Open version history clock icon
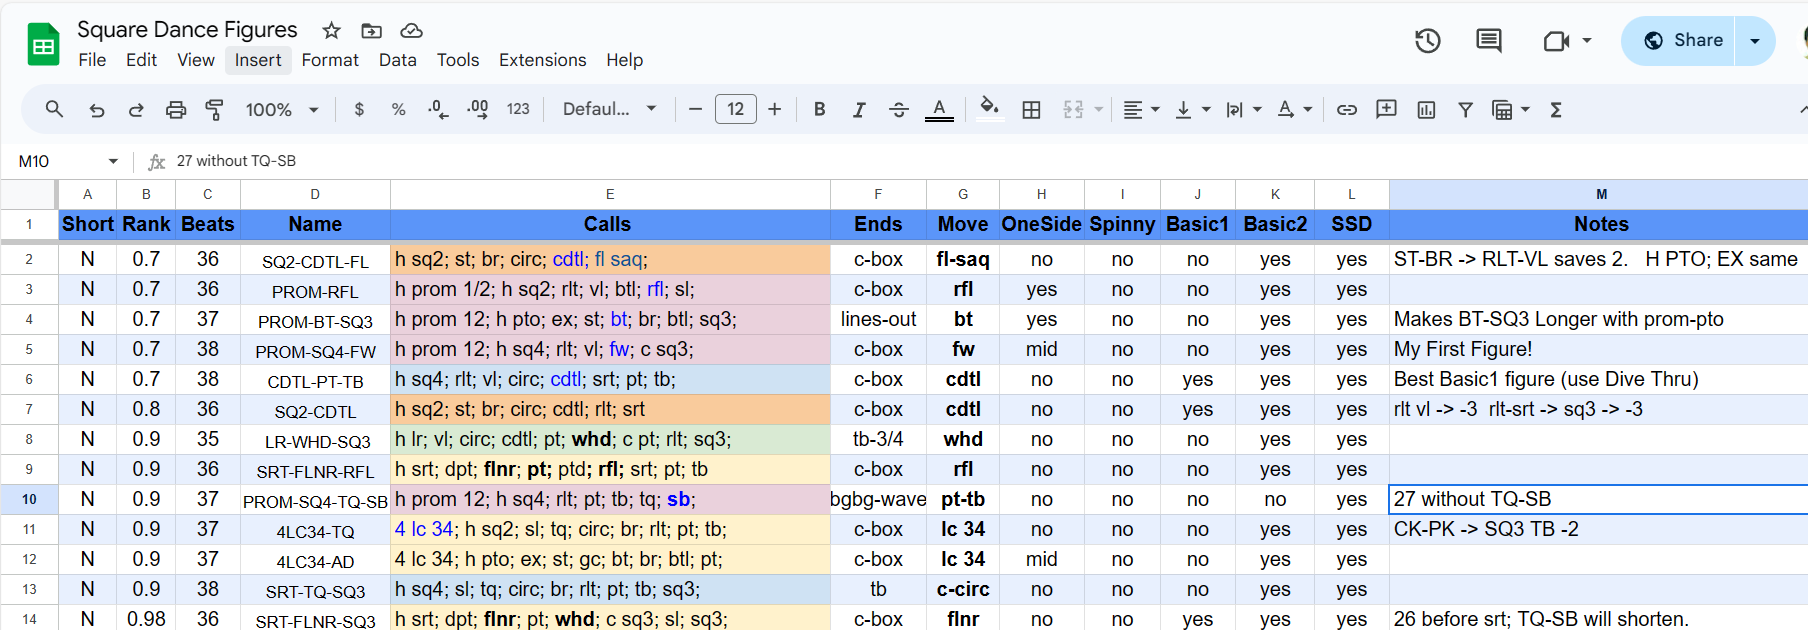 pyautogui.click(x=1427, y=41)
